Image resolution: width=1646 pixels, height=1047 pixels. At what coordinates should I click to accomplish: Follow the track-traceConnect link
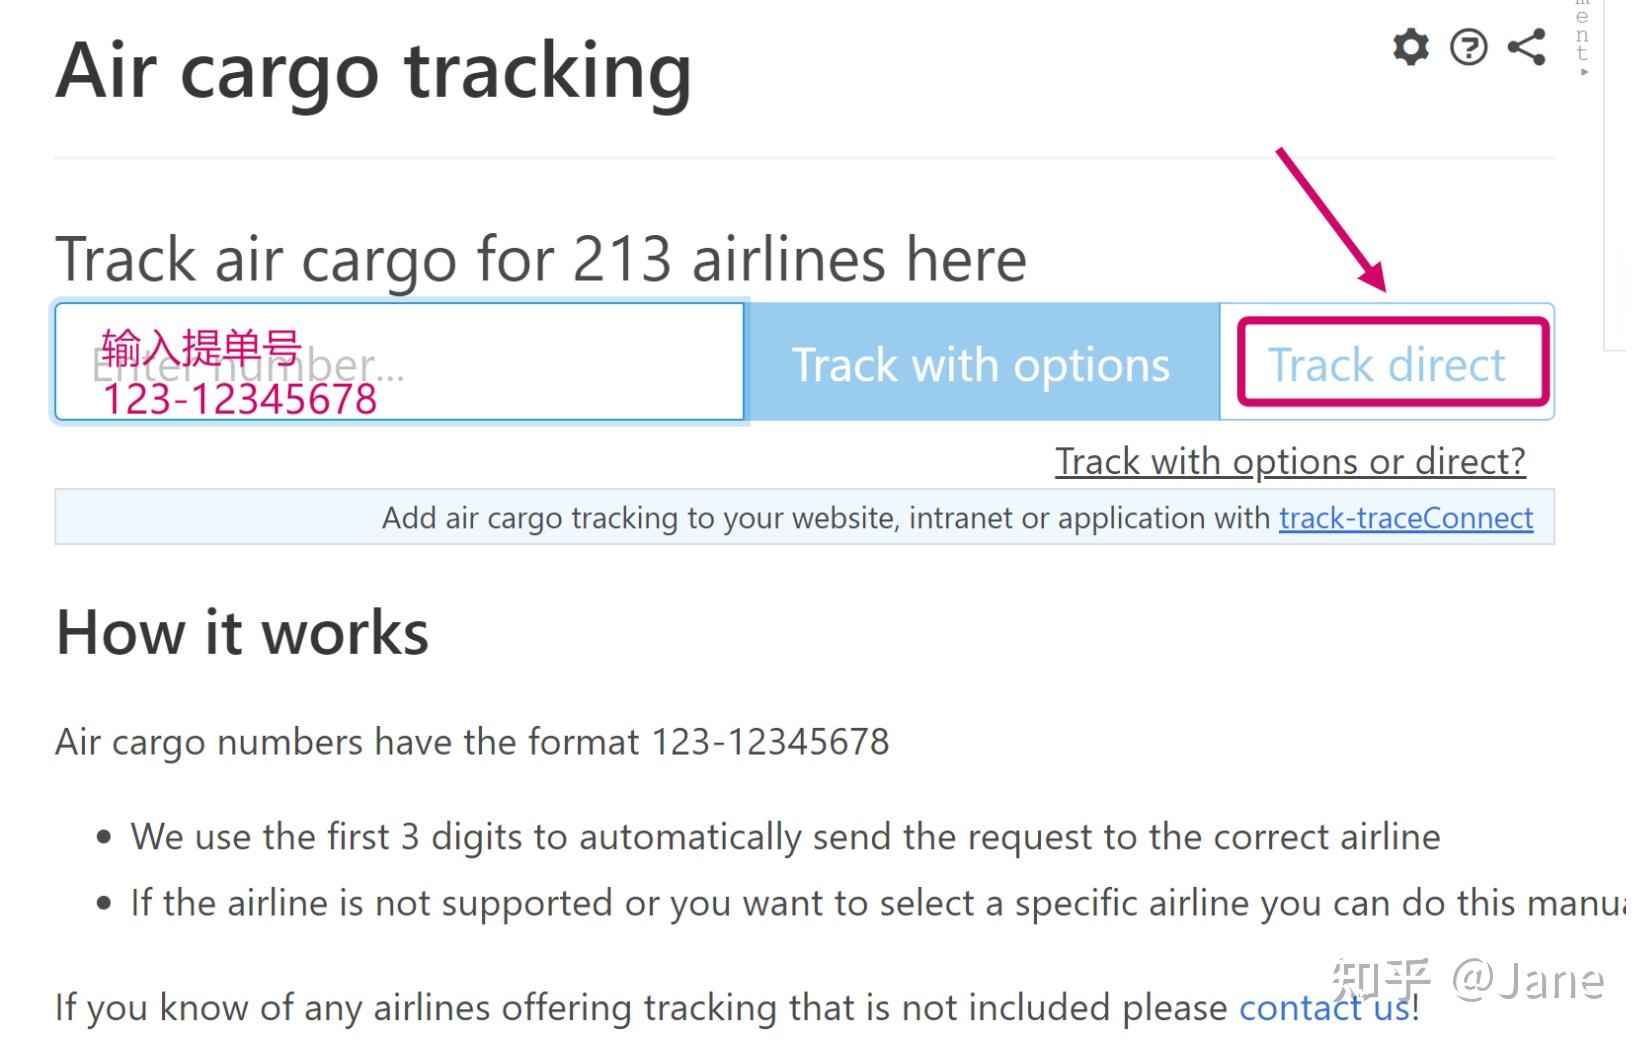(x=1405, y=518)
